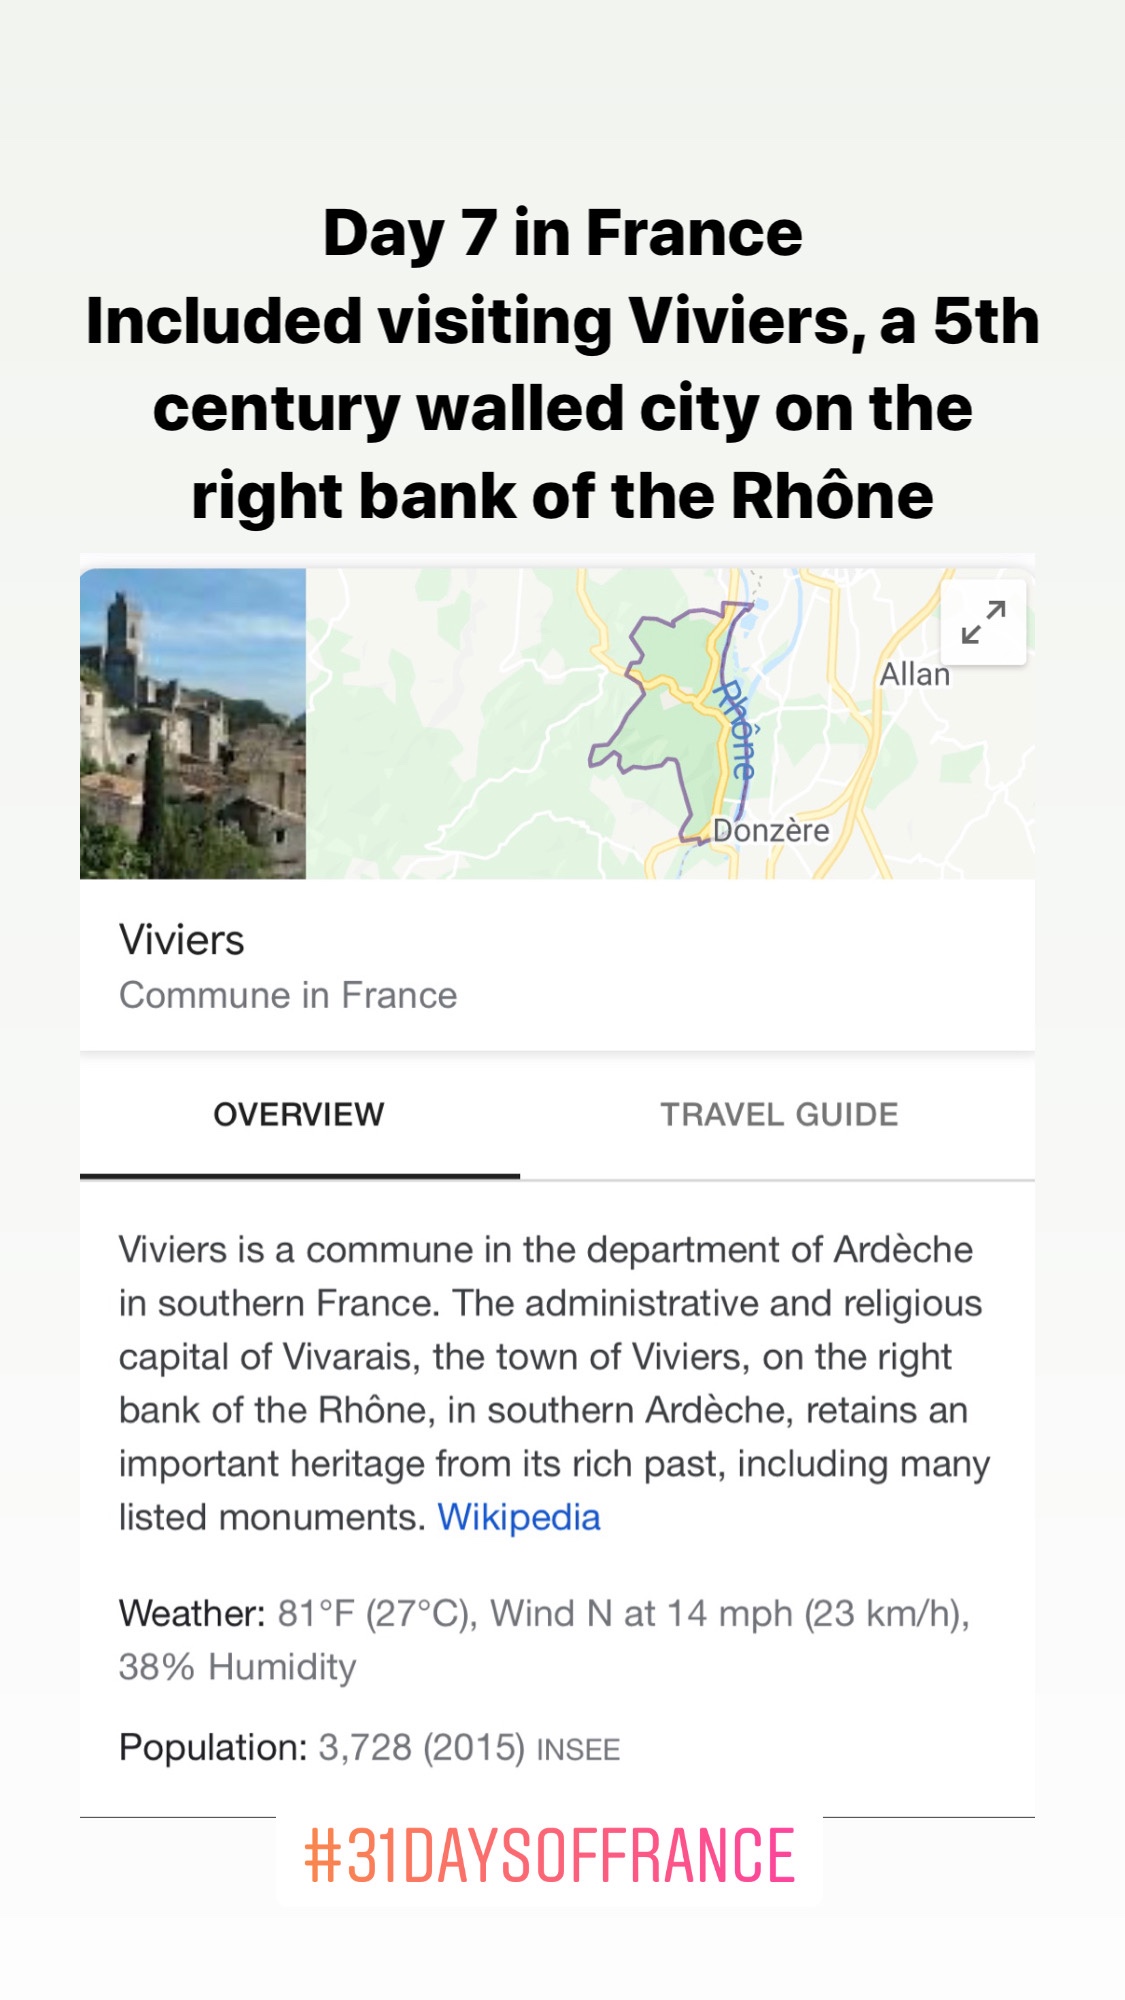Tap the "Day 7 in France" headline
Image resolution: width=1125 pixels, height=2000 pixels.
562,234
